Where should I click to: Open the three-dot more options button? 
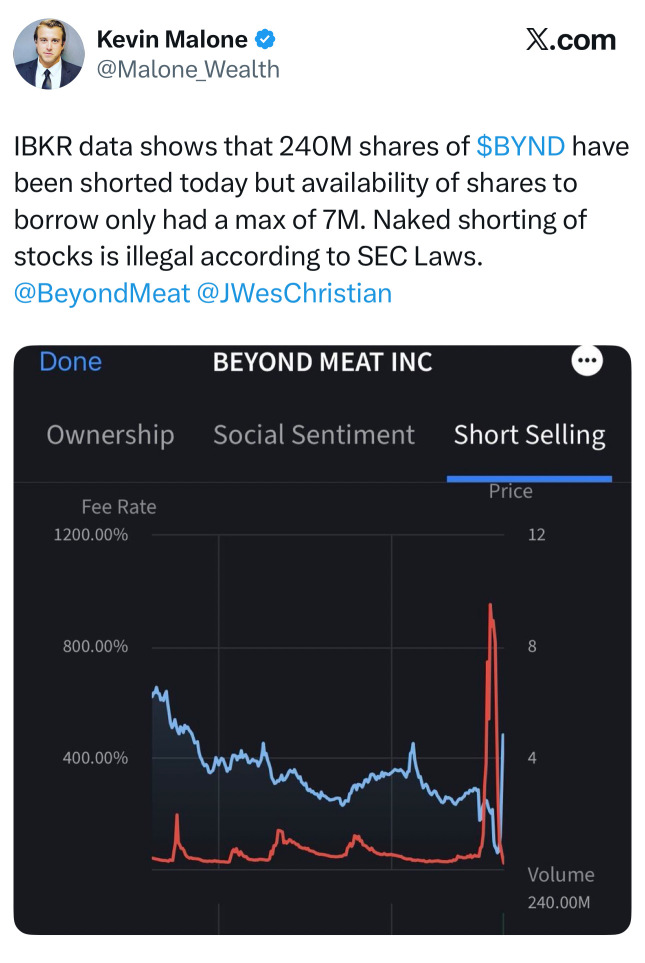[587, 361]
